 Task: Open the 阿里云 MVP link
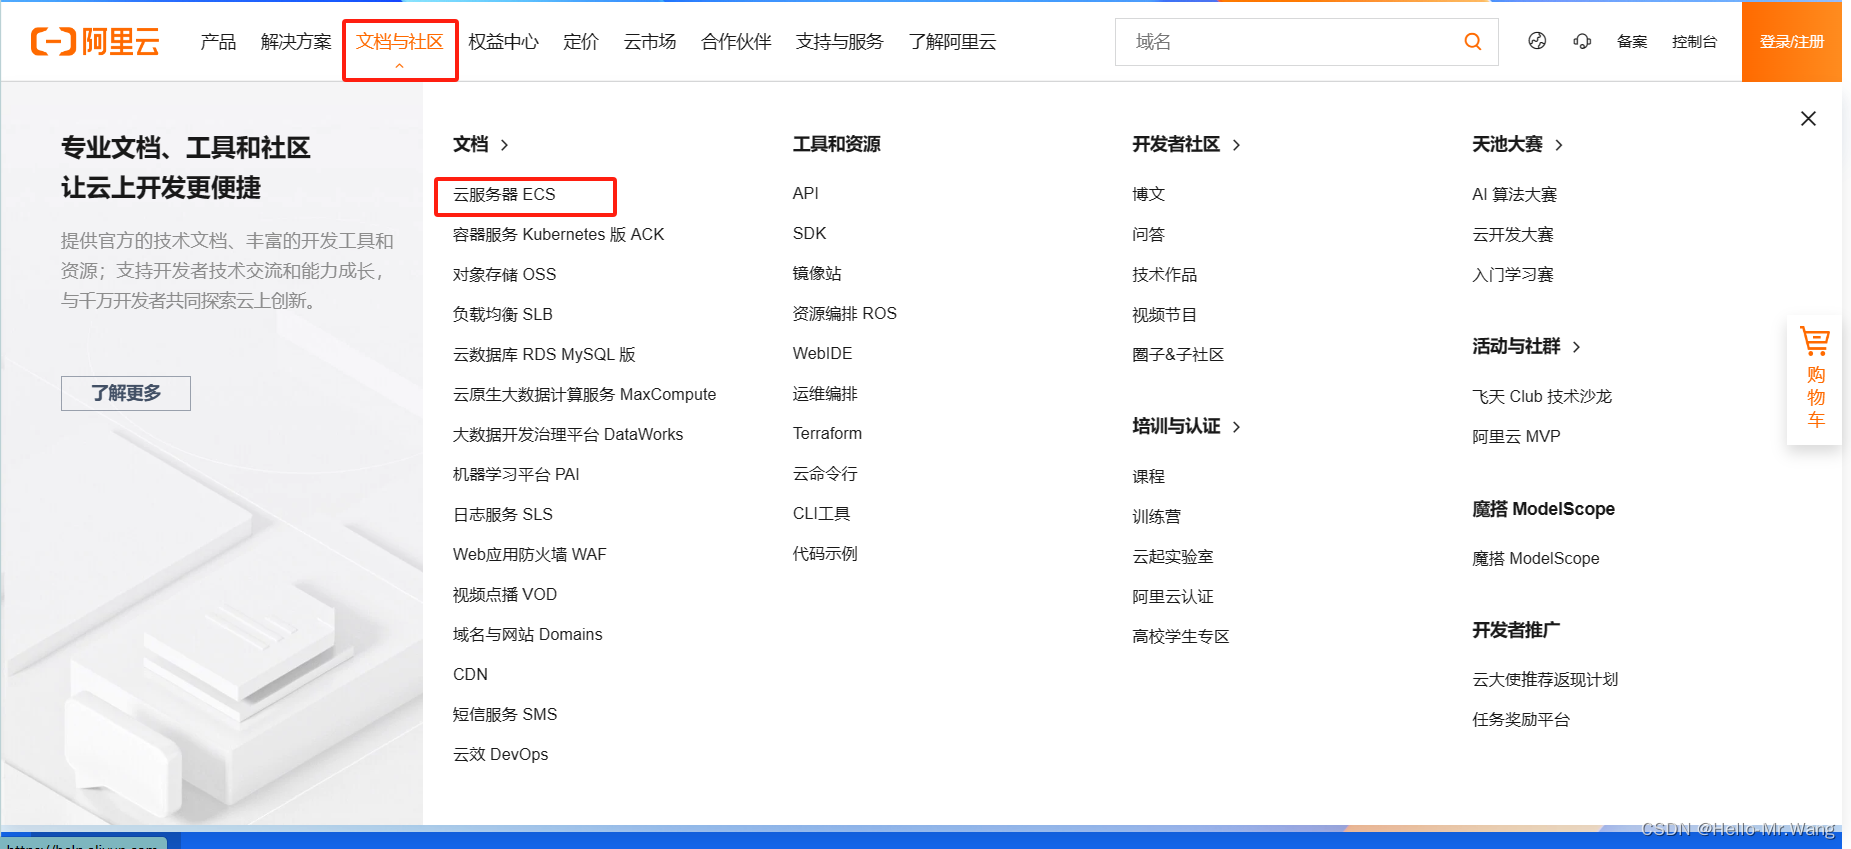(1516, 436)
